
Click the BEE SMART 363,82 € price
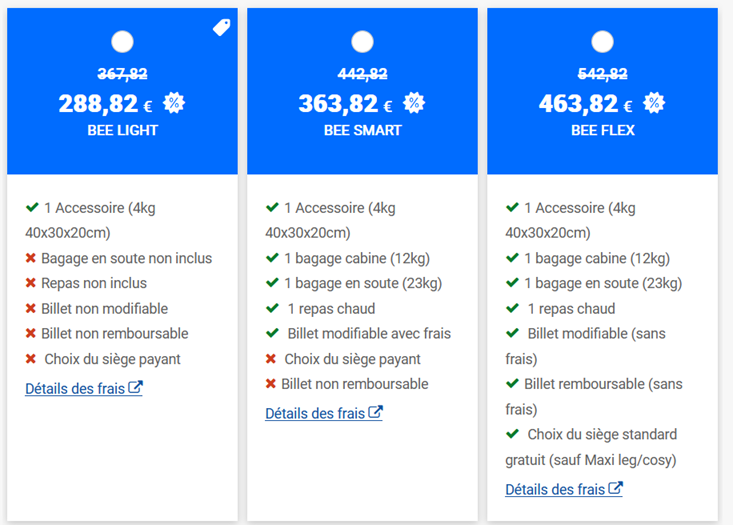345,104
